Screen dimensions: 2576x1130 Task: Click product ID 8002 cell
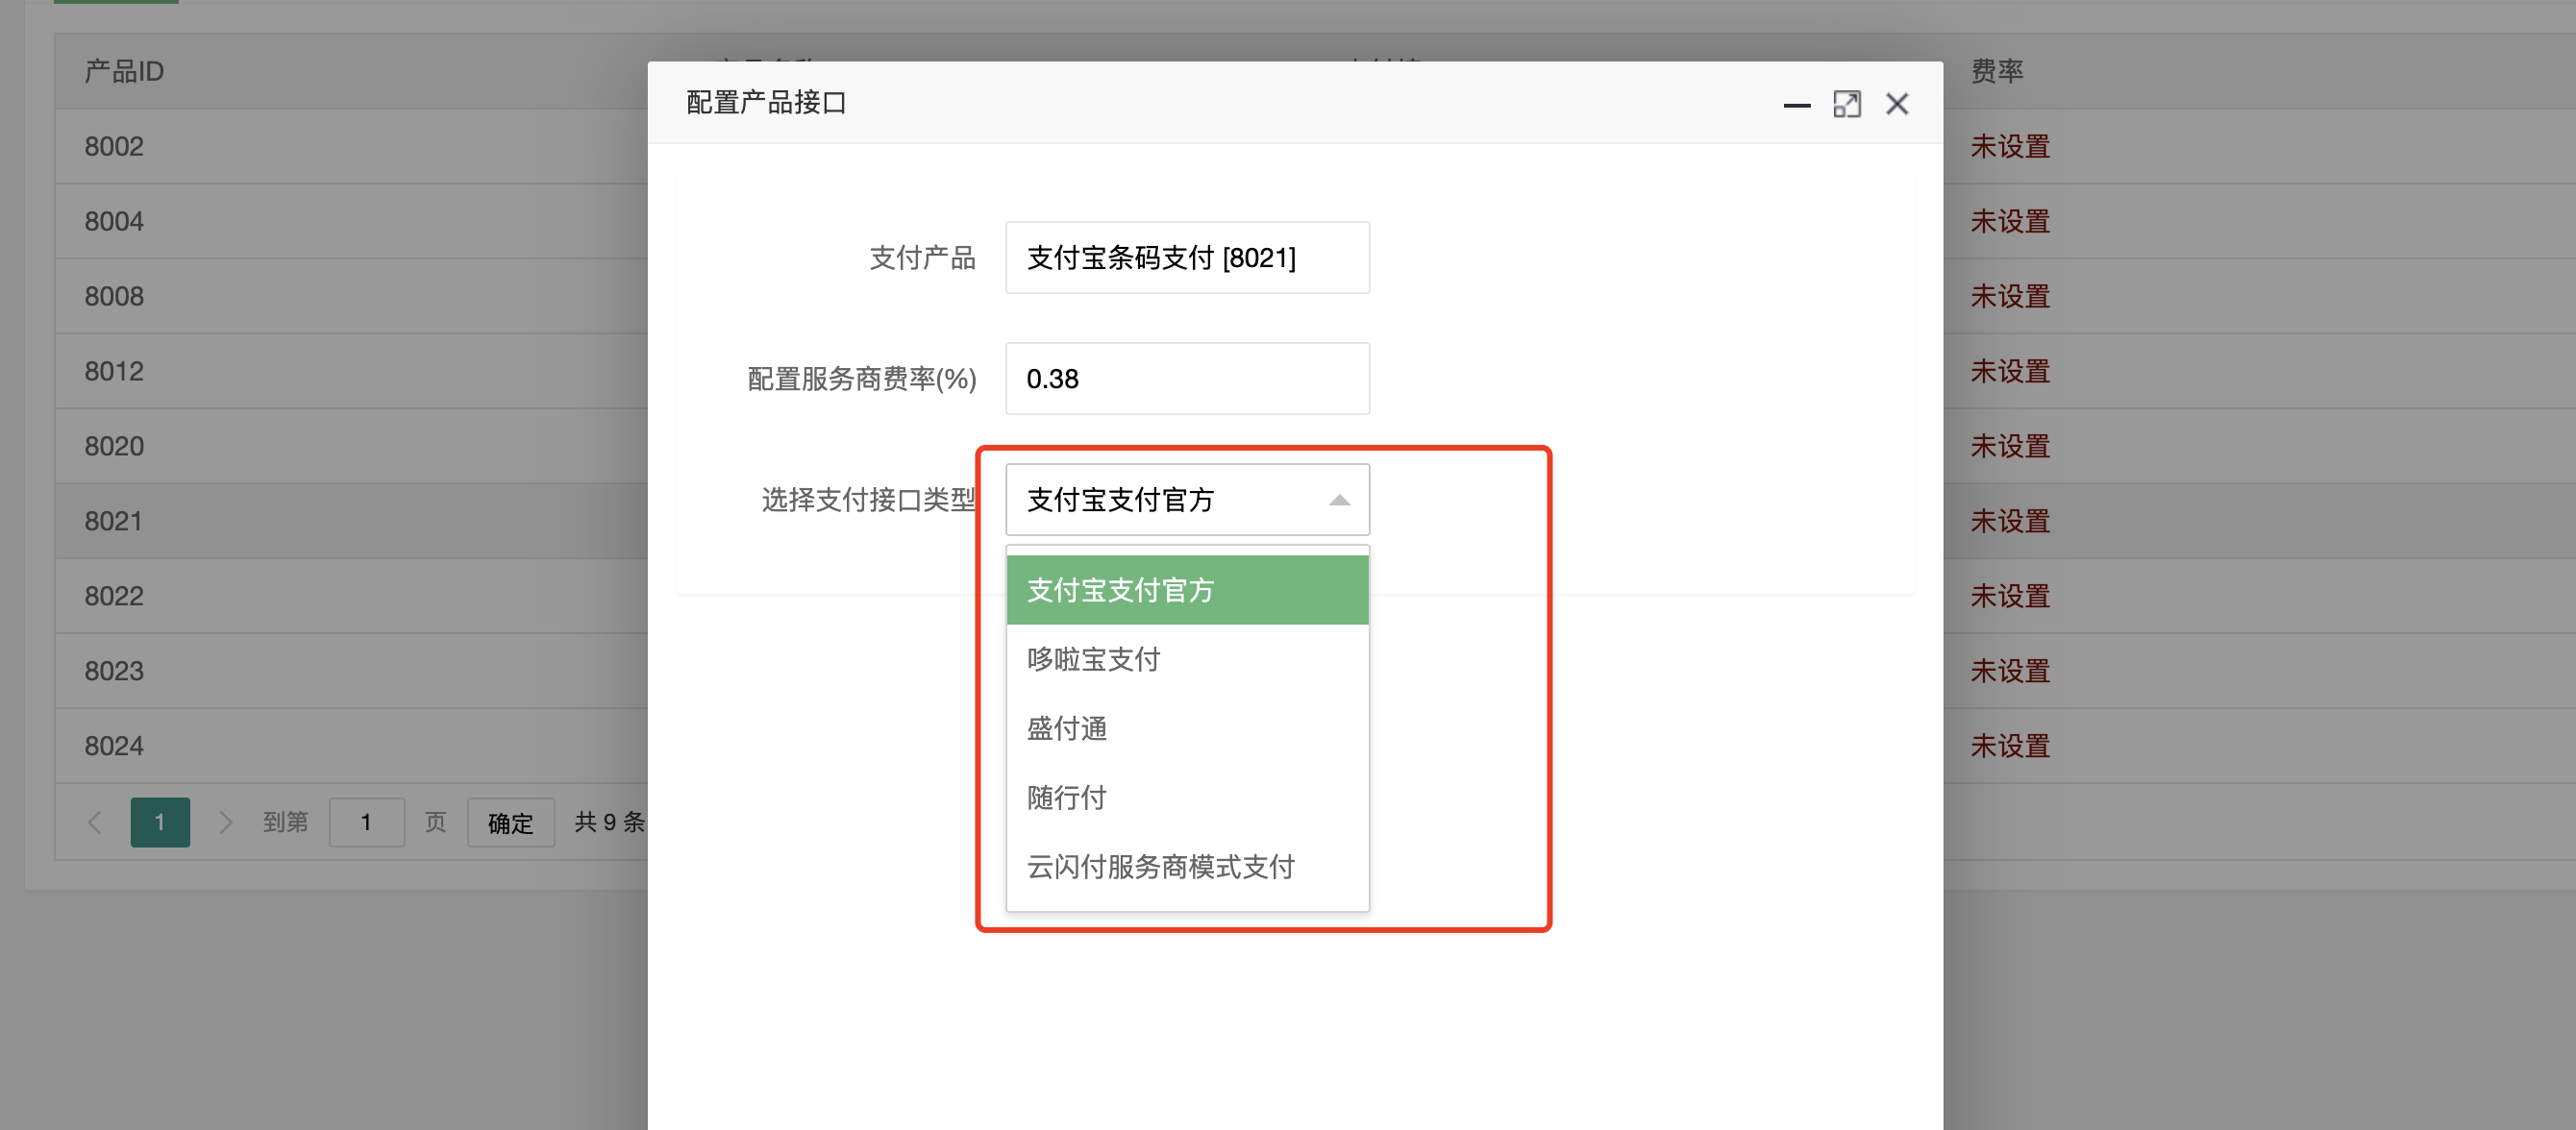coord(114,146)
